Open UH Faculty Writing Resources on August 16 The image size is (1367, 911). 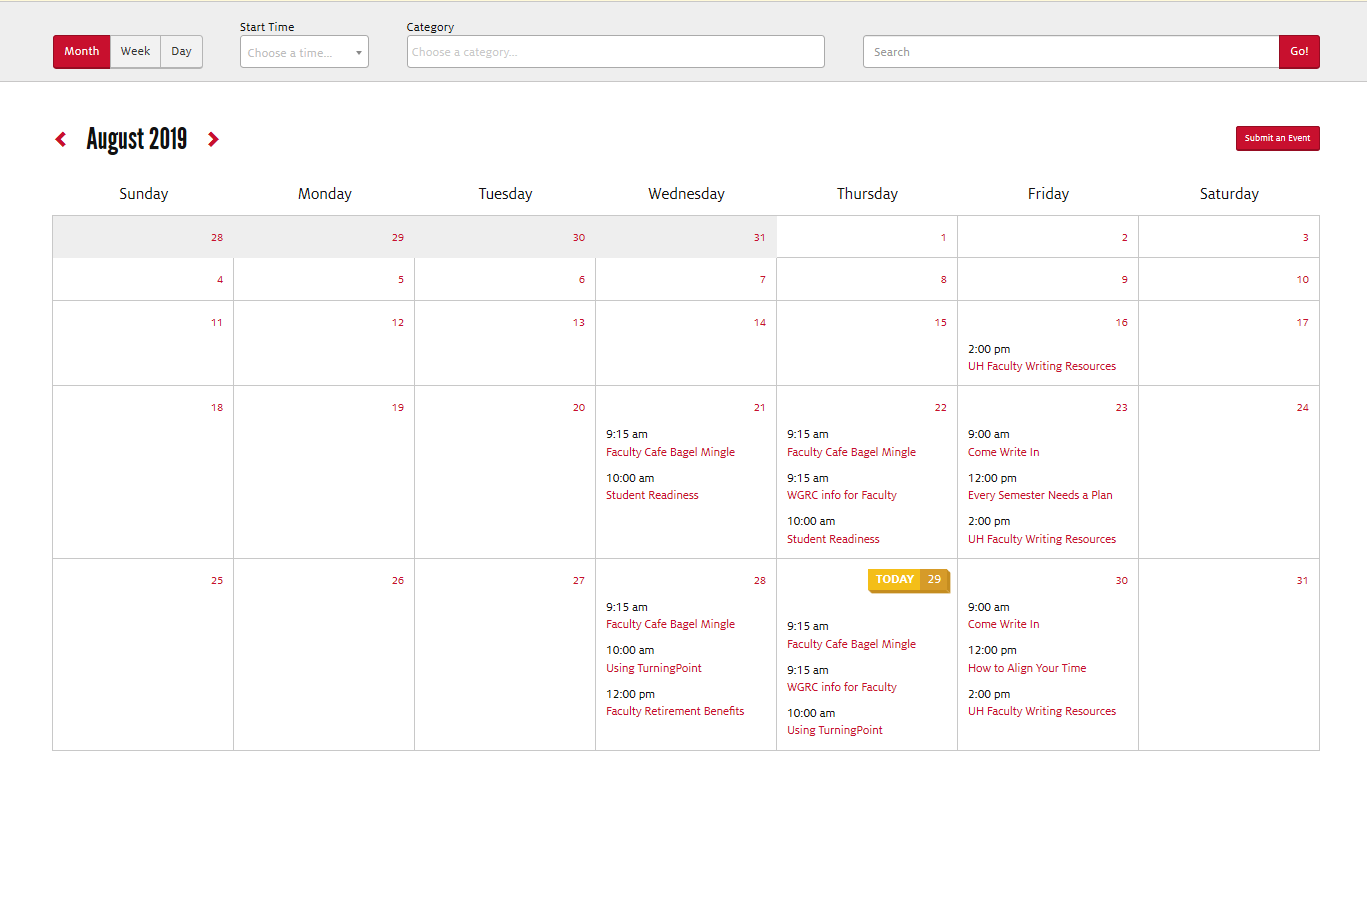click(x=1041, y=367)
